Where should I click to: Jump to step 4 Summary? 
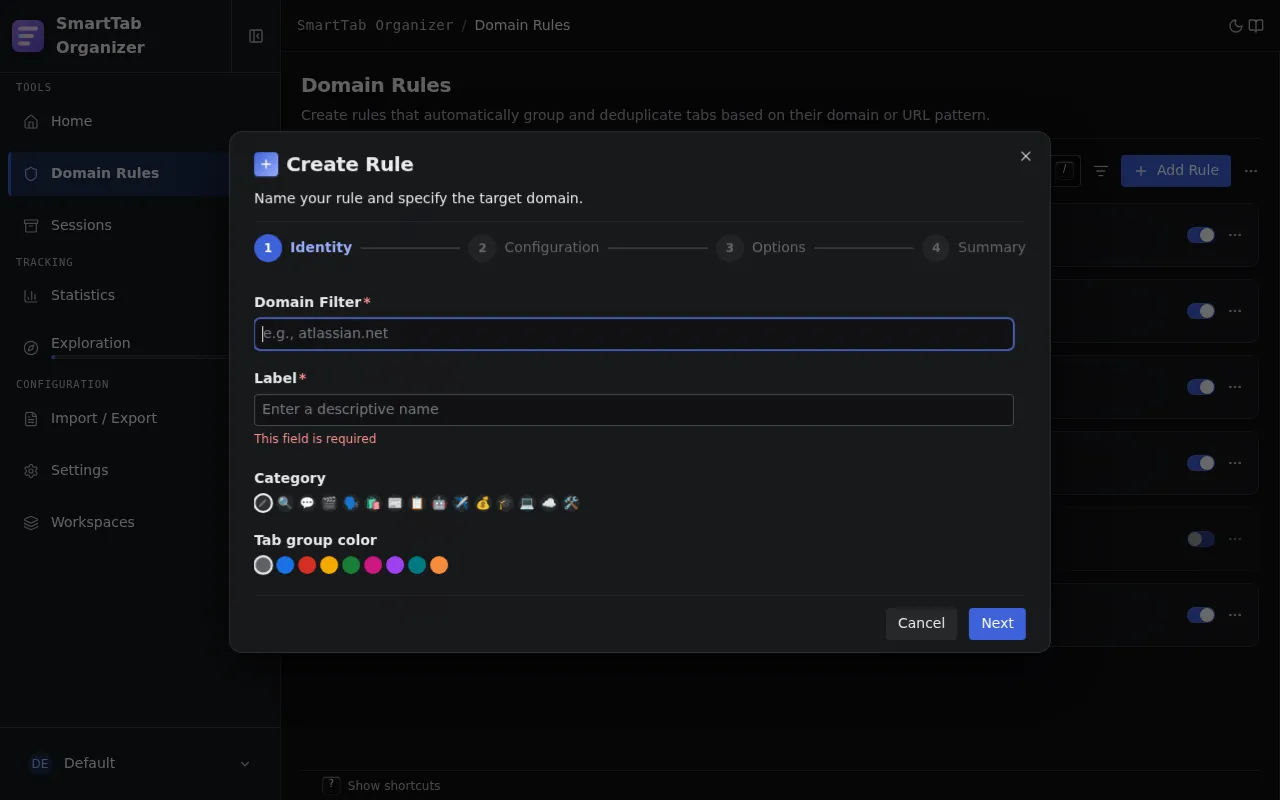point(974,248)
